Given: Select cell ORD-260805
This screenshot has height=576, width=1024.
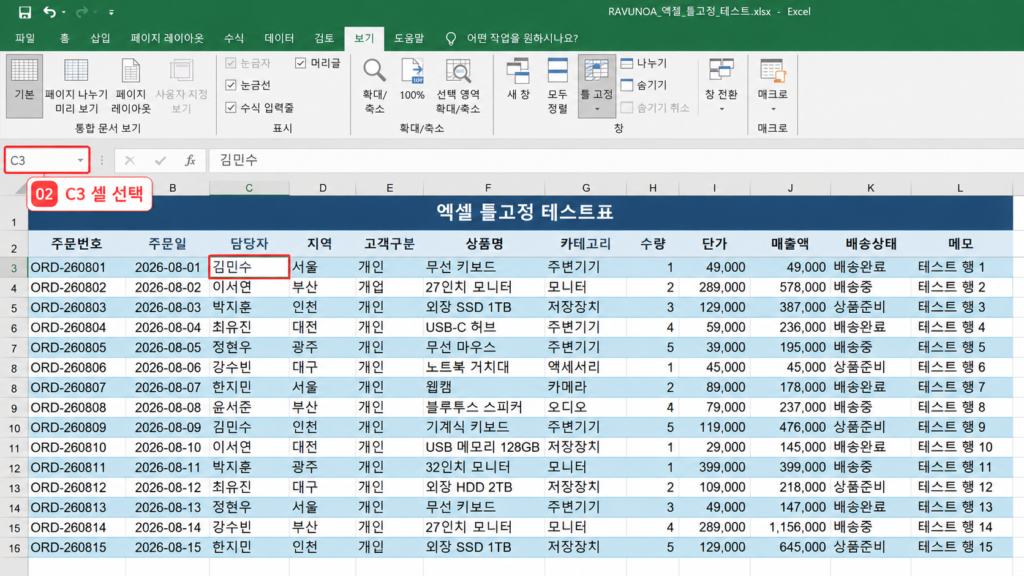Looking at the screenshot, I should 76,347.
